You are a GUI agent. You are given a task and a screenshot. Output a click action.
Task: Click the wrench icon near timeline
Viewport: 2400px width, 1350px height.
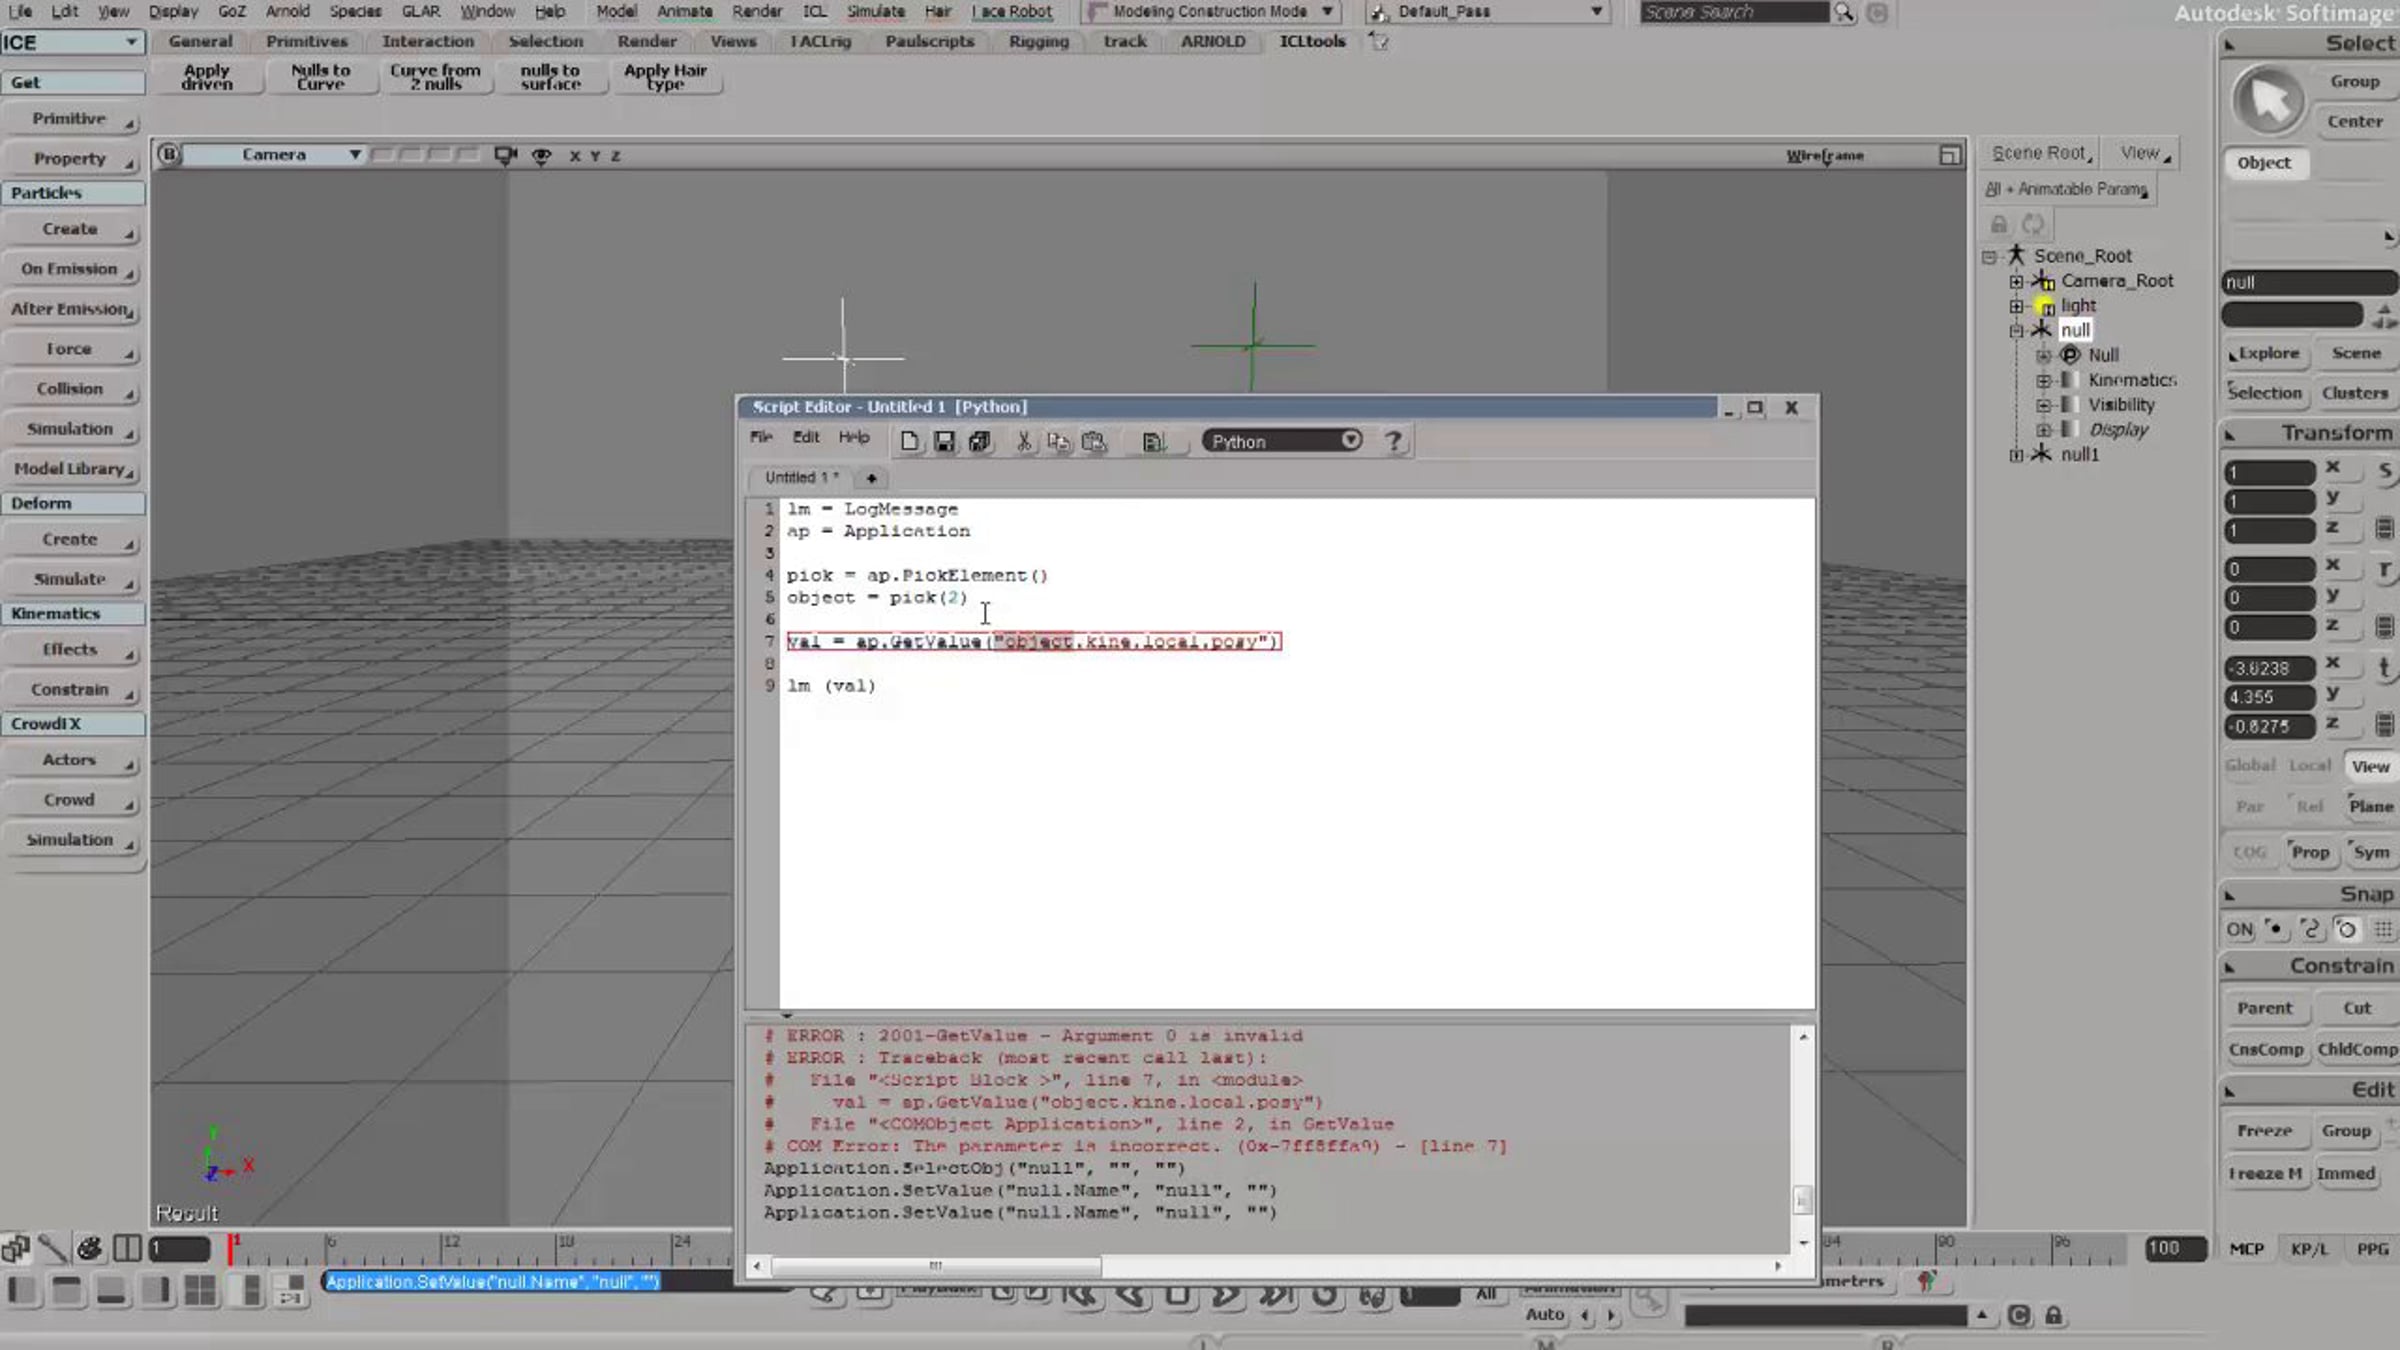[x=52, y=1248]
